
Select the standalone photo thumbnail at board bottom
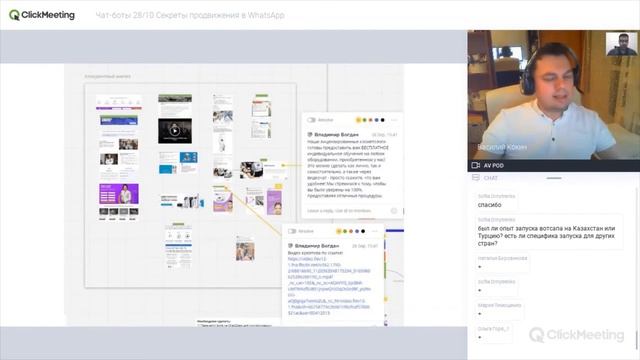(245, 249)
